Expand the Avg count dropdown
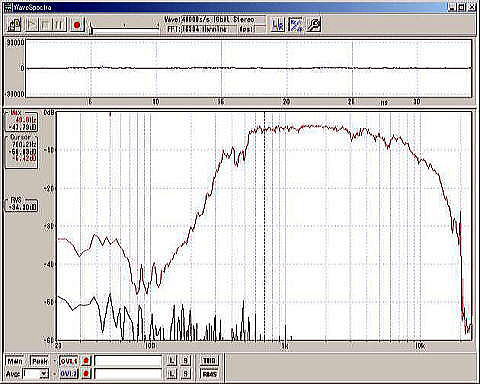Screen dimensions: 480x384 (x=44, y=374)
